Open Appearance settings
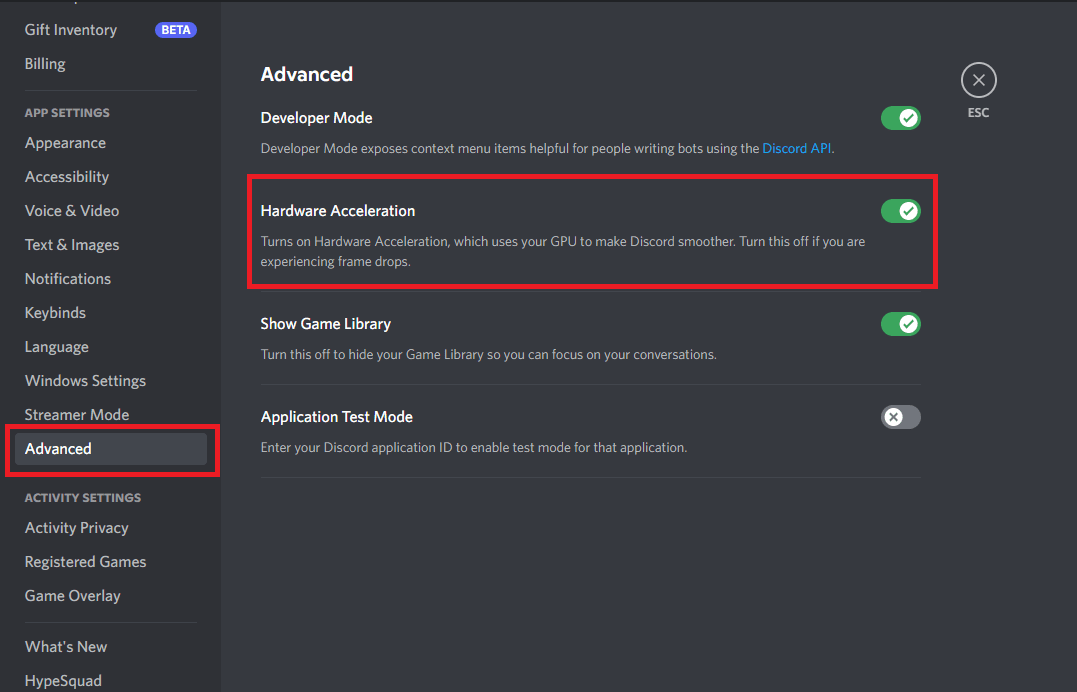This screenshot has width=1077, height=692. [x=65, y=143]
